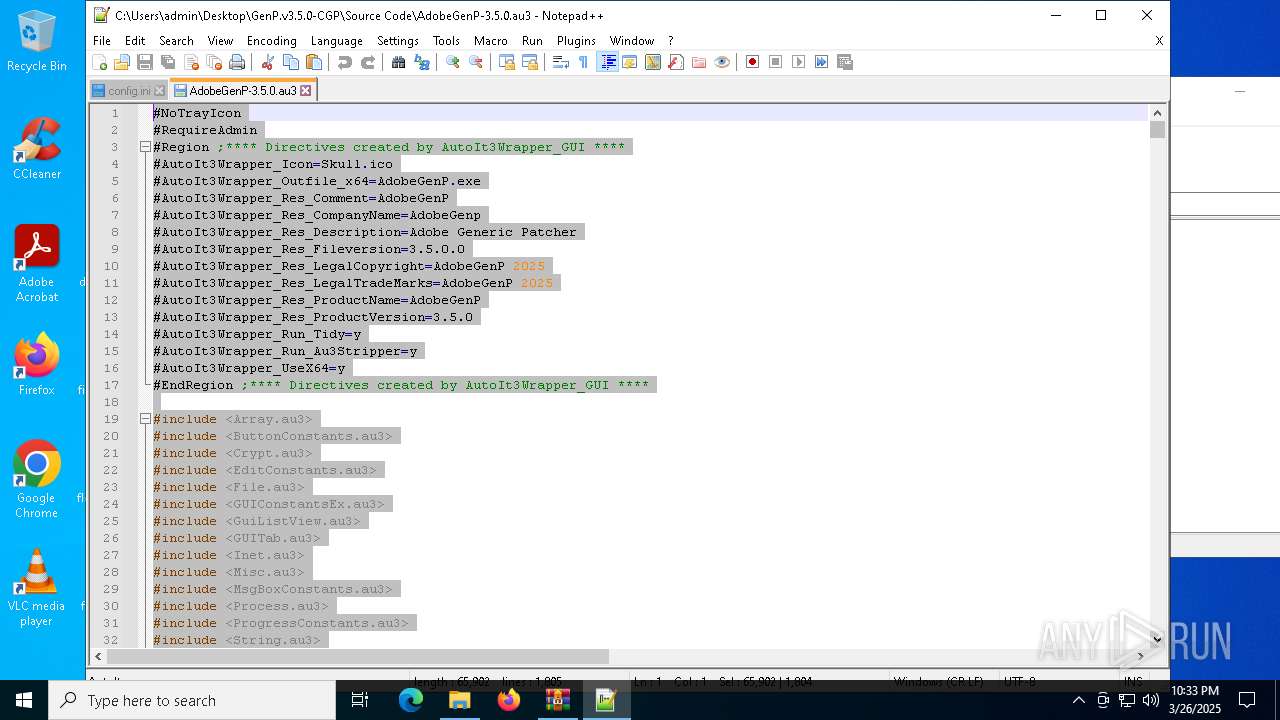
Task: Switch to the config.ini tab
Action: (129, 91)
